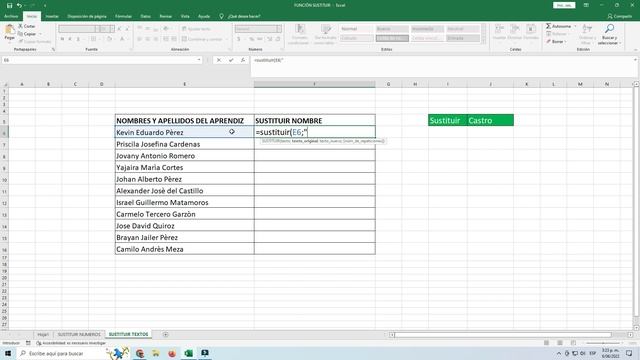Select cell Kevin Eduardo Pèrez
640x360 pixels.
(x=184, y=132)
